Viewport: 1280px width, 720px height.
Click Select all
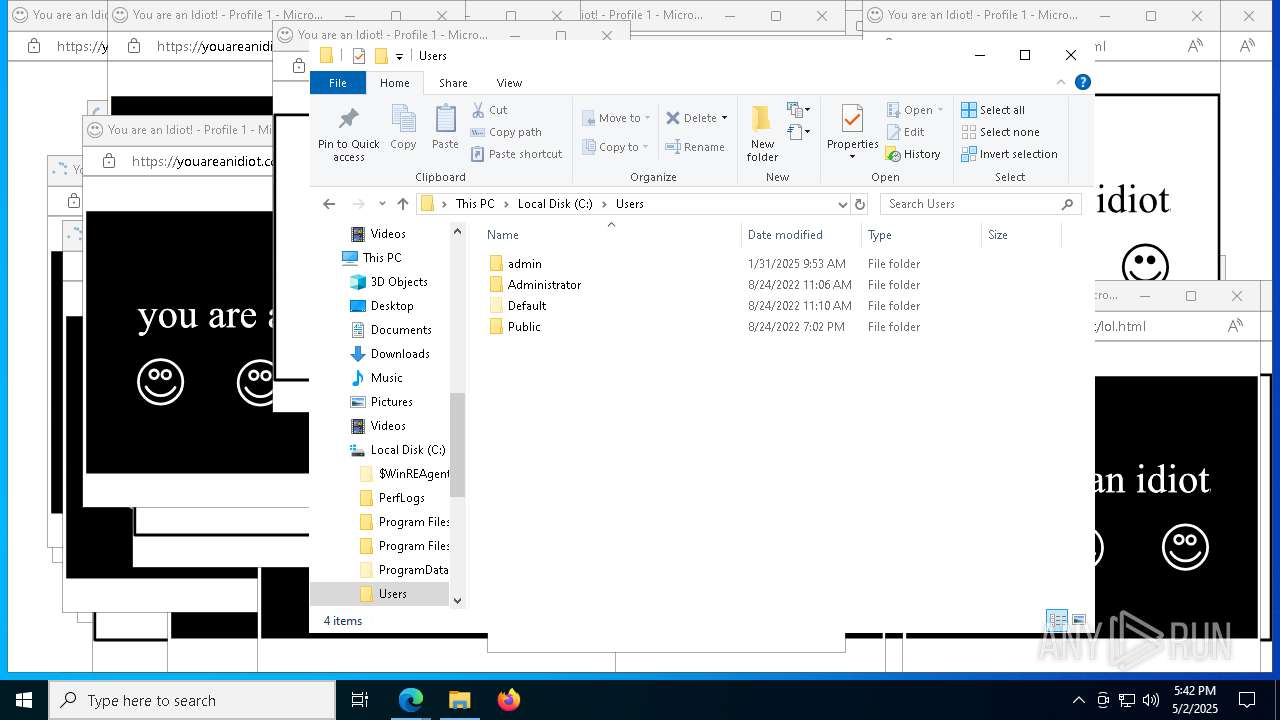[993, 110]
